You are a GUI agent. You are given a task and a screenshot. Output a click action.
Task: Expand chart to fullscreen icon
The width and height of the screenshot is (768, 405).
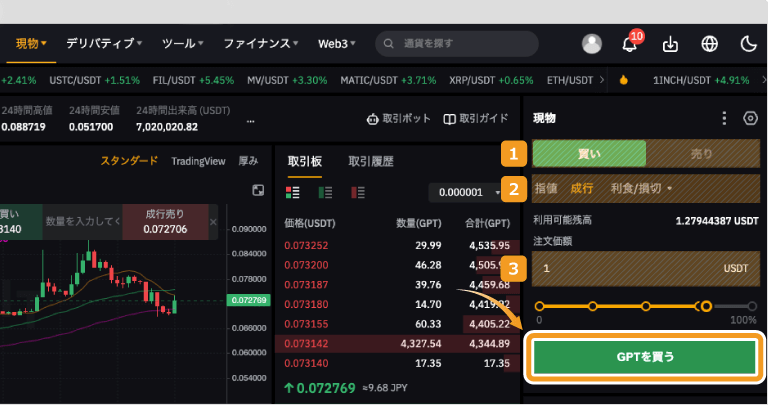[x=258, y=190]
